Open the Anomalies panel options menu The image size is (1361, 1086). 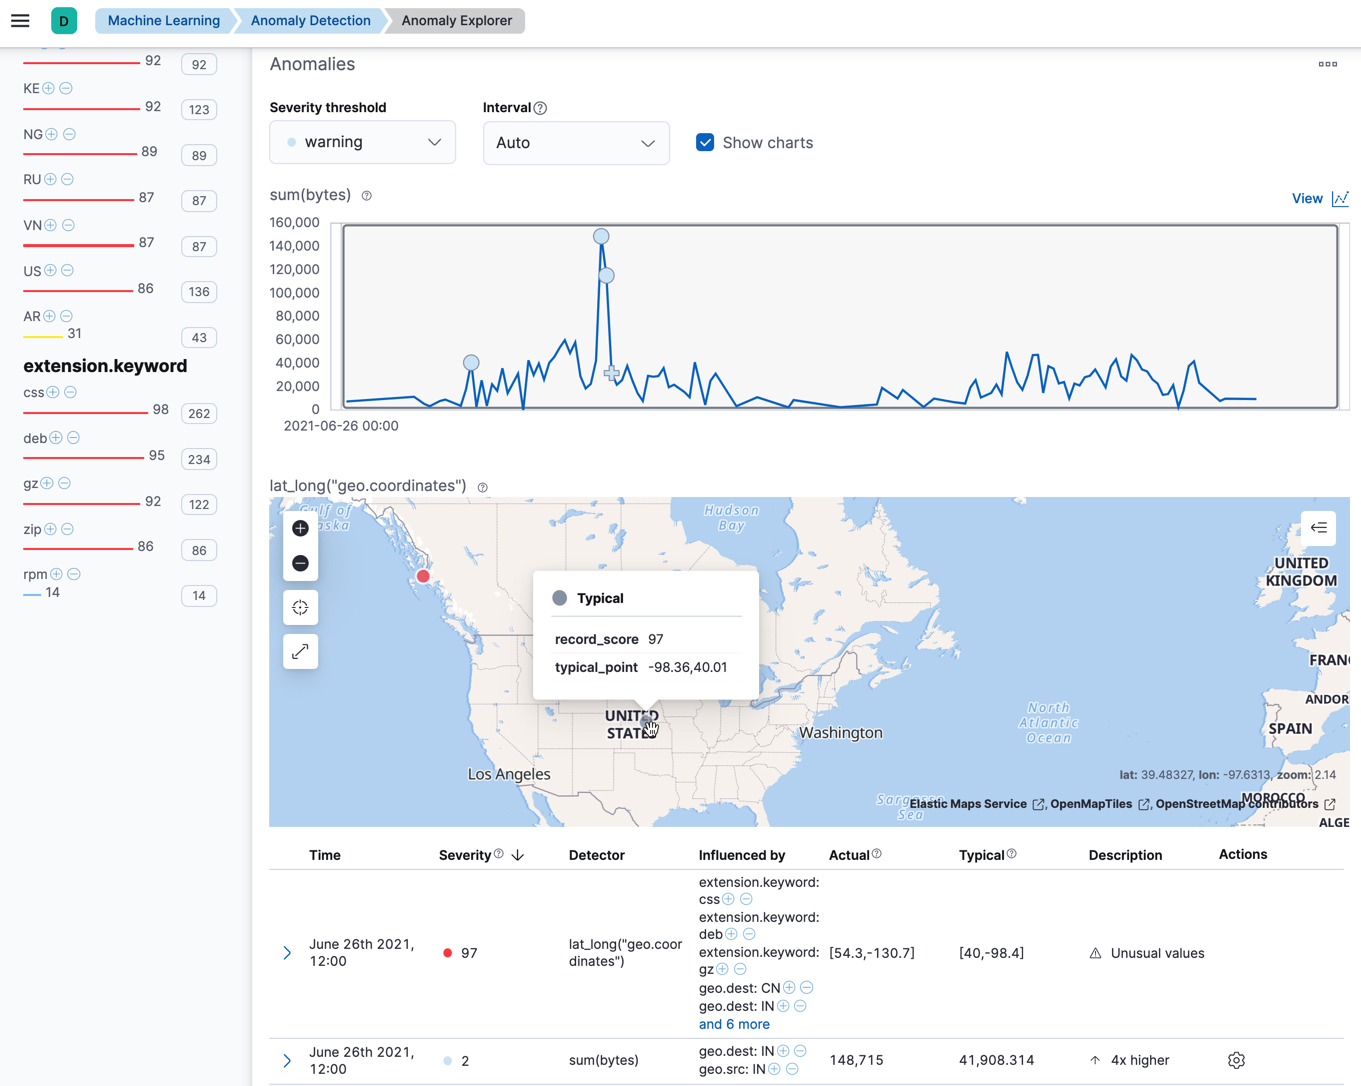click(1327, 63)
